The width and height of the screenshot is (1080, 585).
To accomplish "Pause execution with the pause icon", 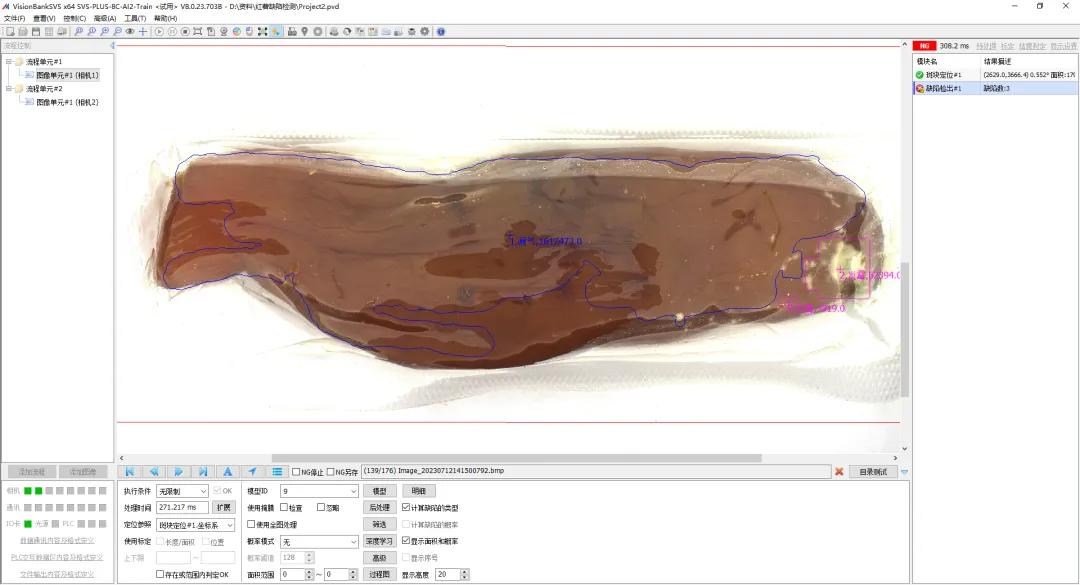I will (172, 32).
